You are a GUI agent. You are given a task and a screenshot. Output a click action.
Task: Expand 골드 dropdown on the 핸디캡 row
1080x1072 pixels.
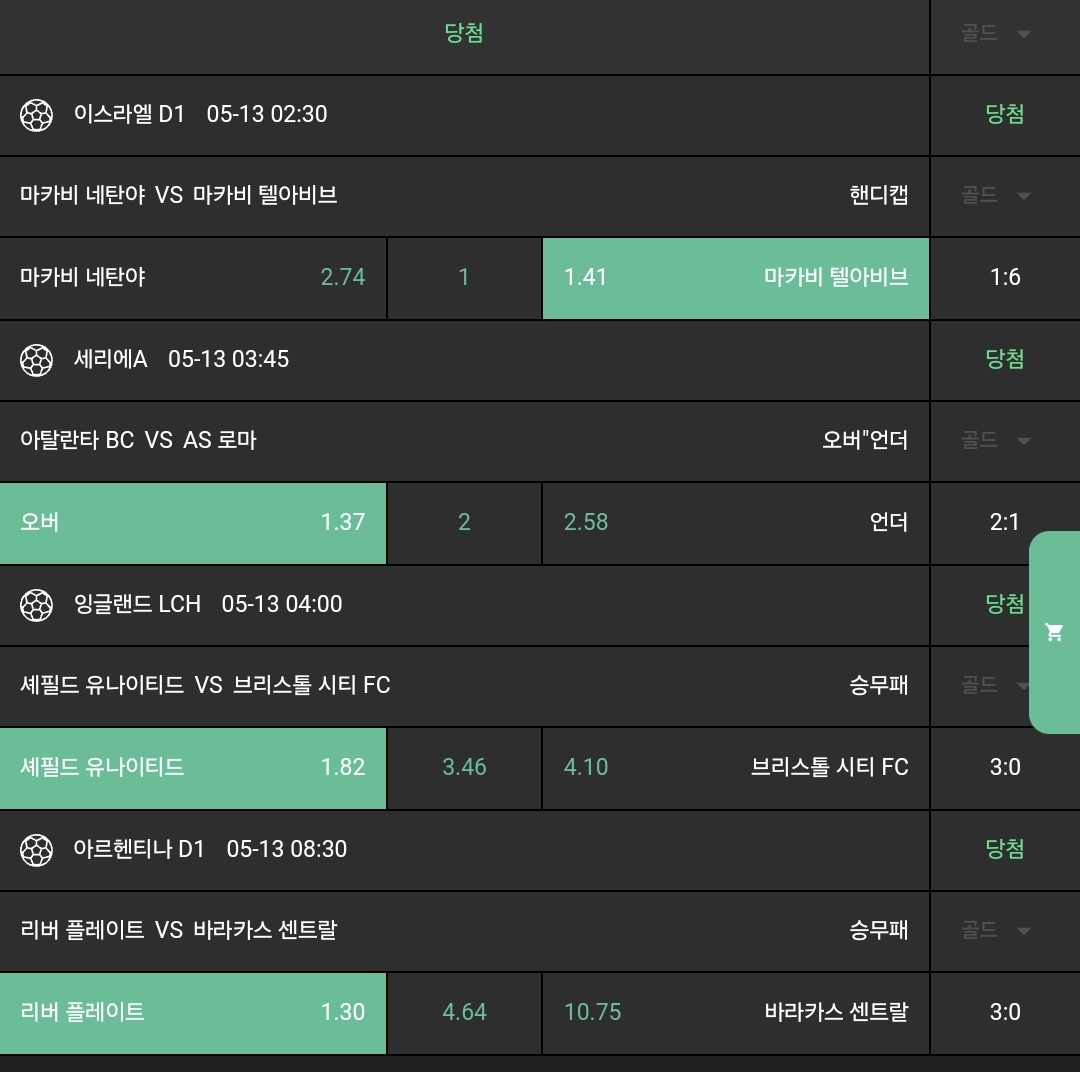[996, 196]
